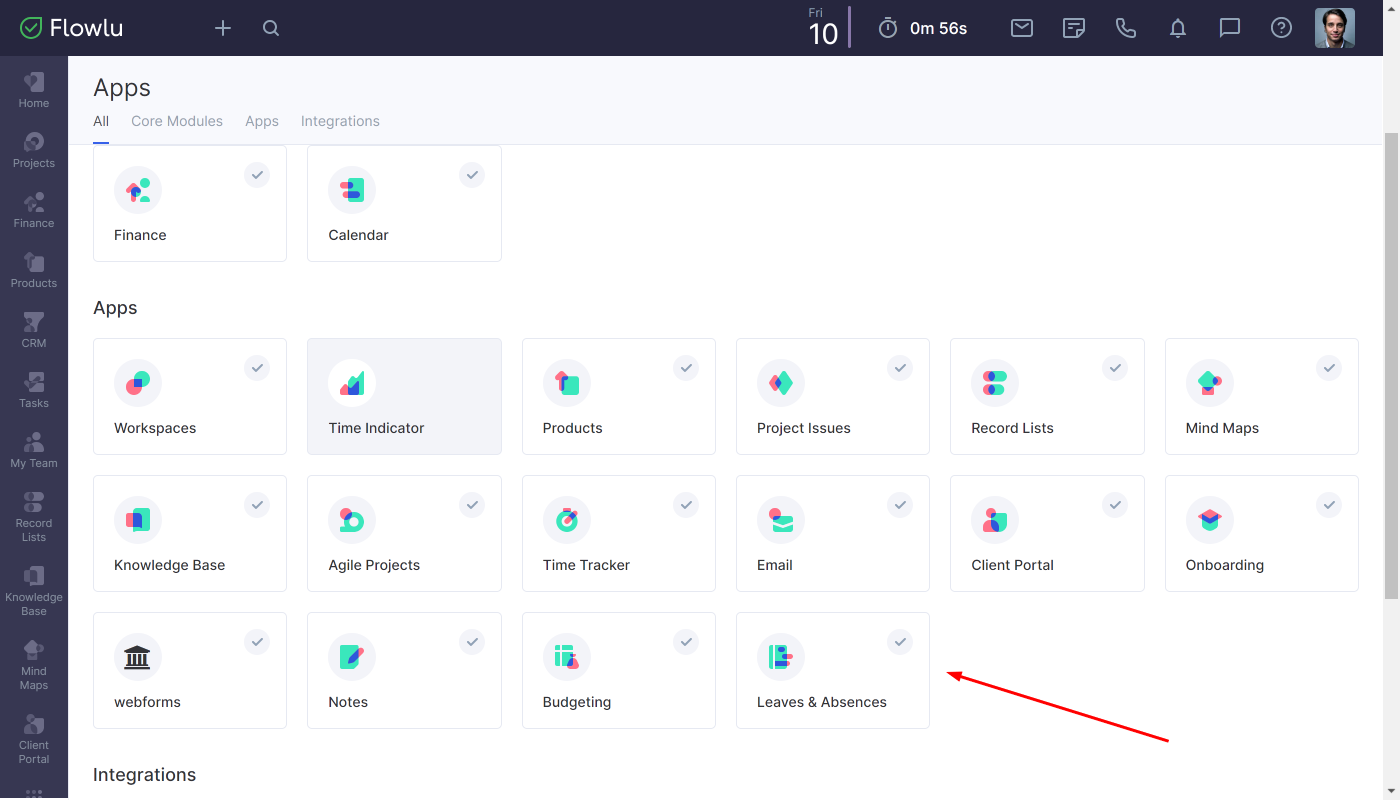Switch to the Apps tab

pos(262,121)
